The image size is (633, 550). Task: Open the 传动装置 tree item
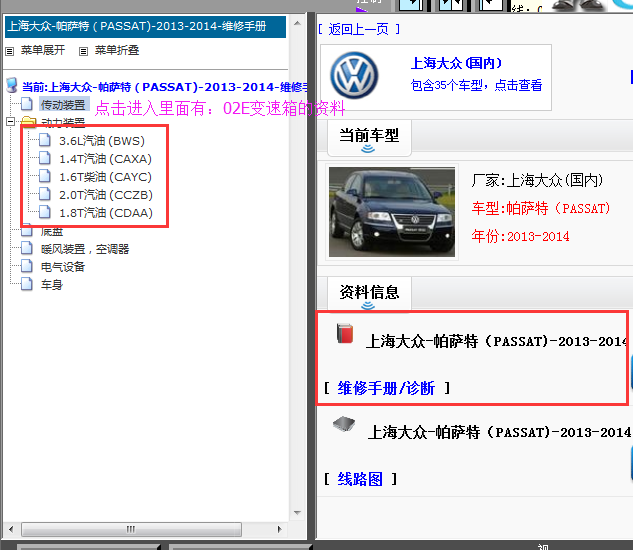(x=63, y=105)
